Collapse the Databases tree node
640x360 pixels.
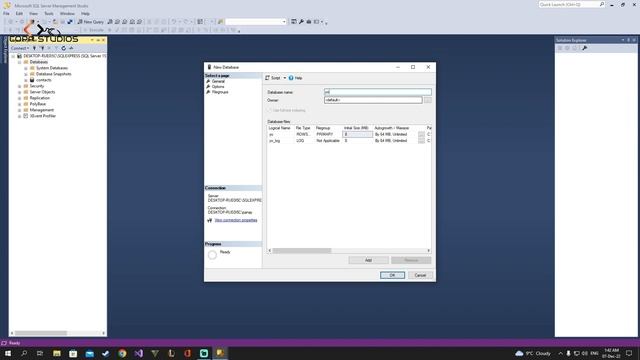20,62
